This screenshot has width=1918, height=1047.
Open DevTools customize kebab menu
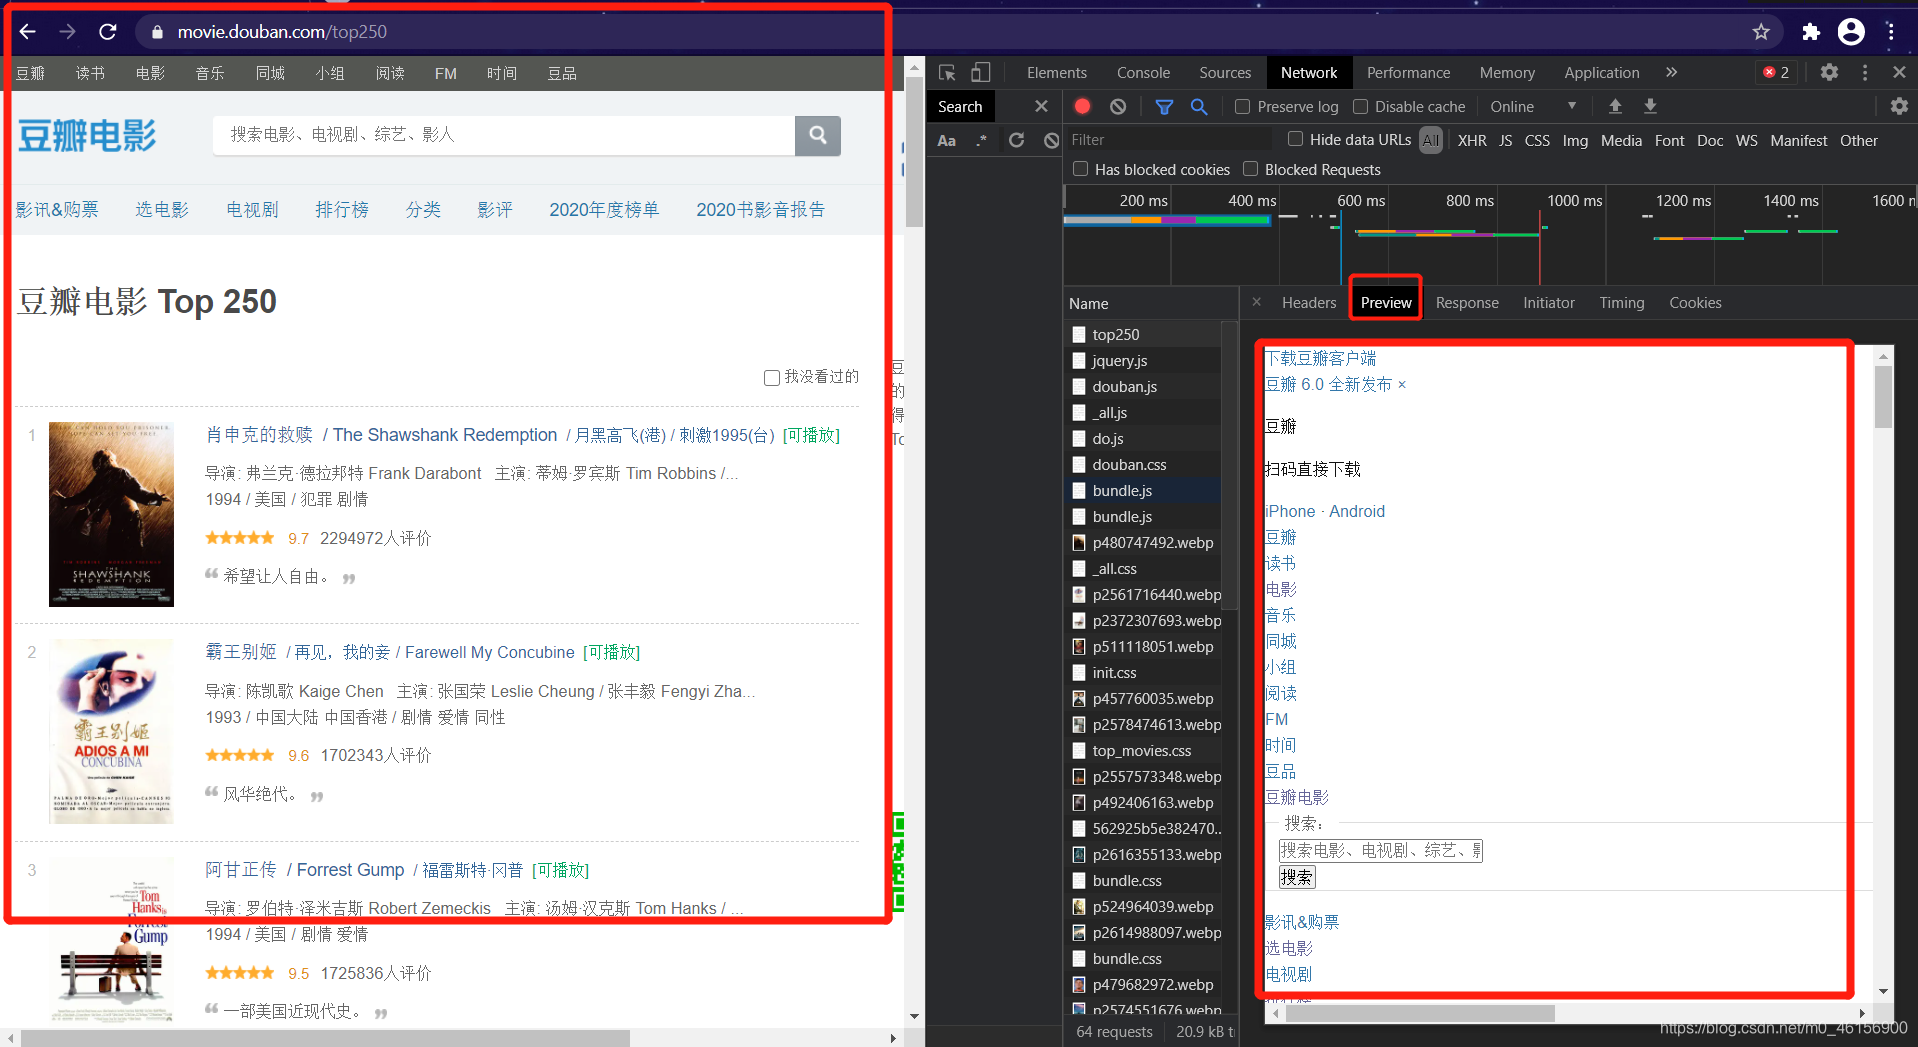pyautogui.click(x=1865, y=72)
